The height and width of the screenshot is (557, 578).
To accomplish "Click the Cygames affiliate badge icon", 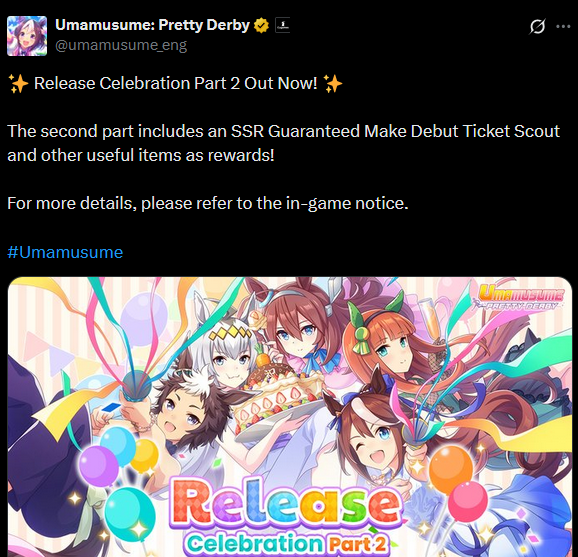I will tap(282, 25).
